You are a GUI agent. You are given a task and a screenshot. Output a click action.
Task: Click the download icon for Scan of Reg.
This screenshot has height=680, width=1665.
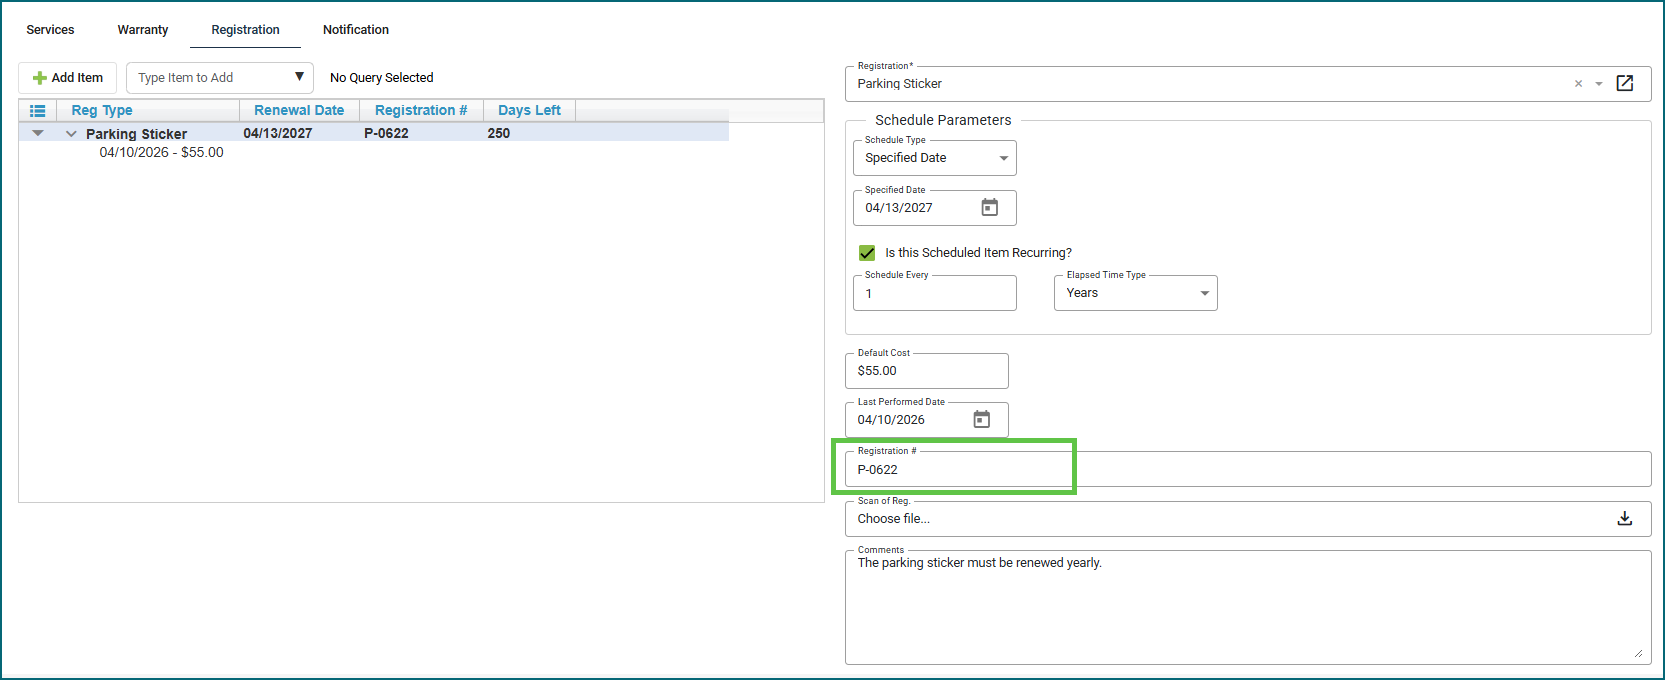1625,518
